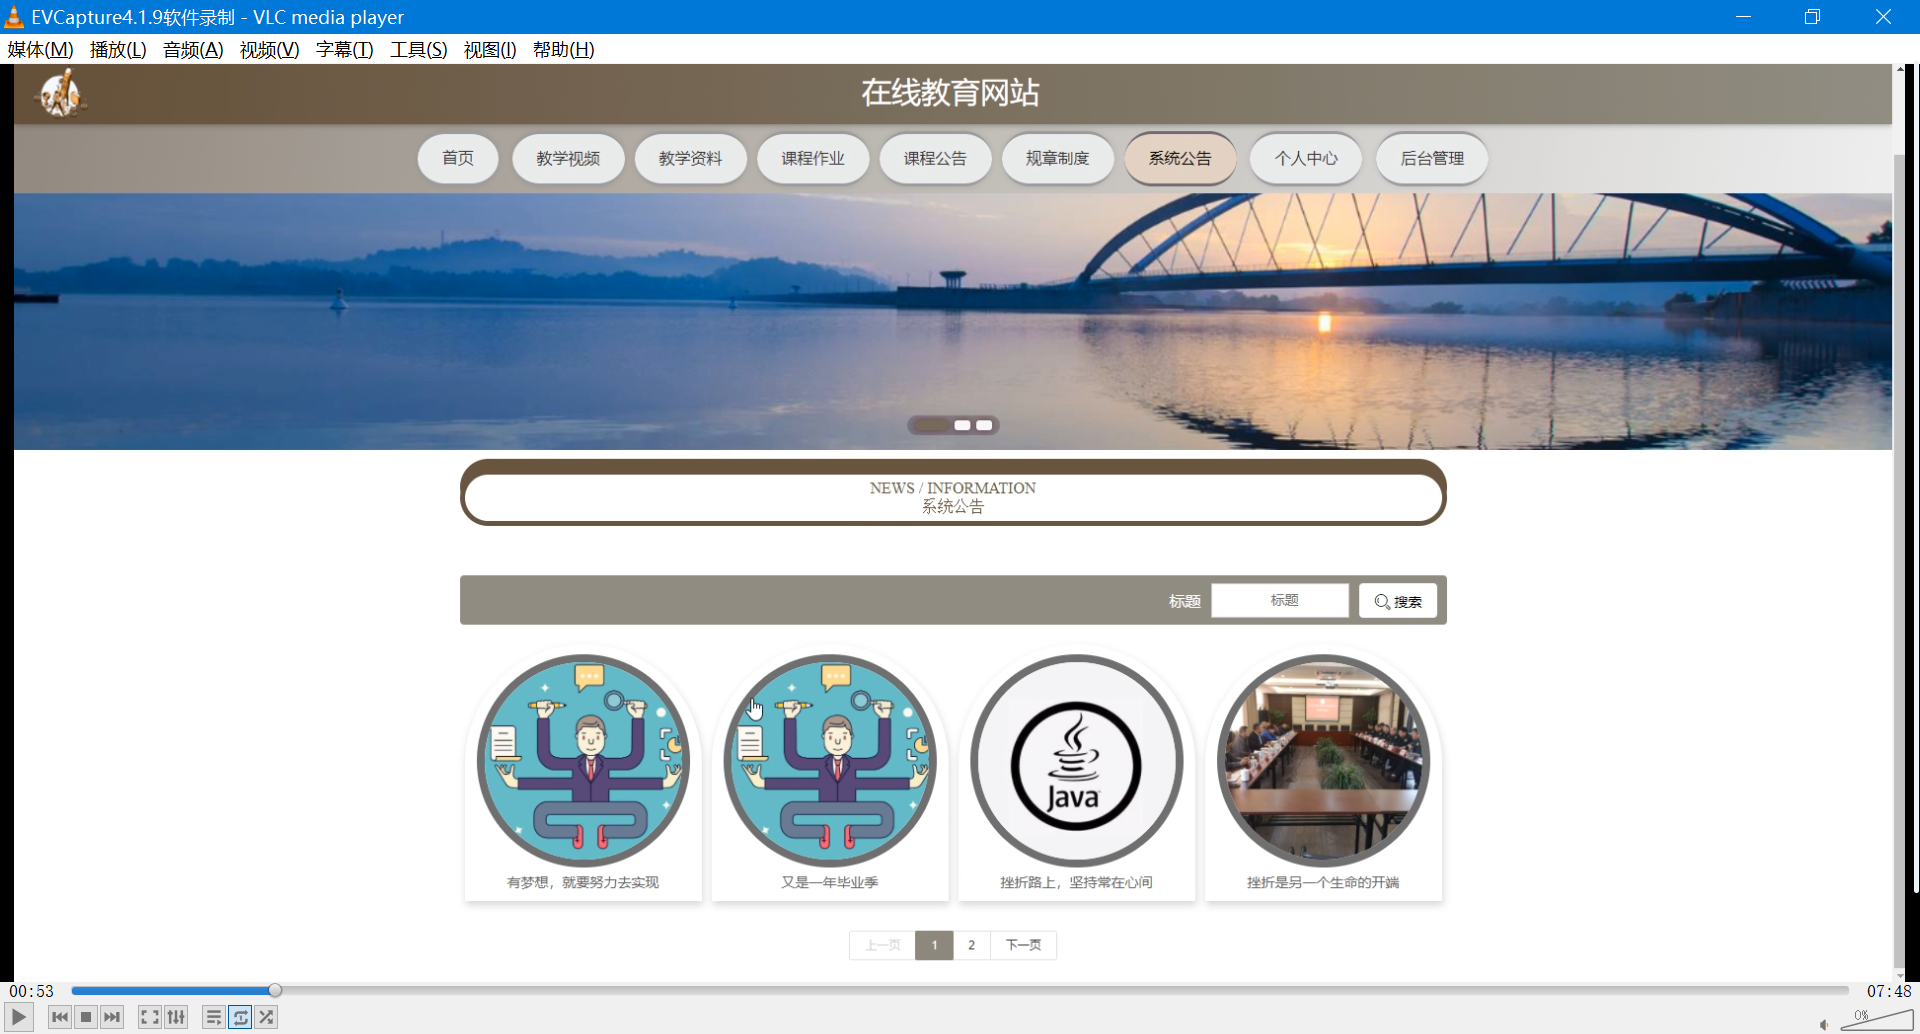Open the extended settings equalizer panel

(176, 1017)
